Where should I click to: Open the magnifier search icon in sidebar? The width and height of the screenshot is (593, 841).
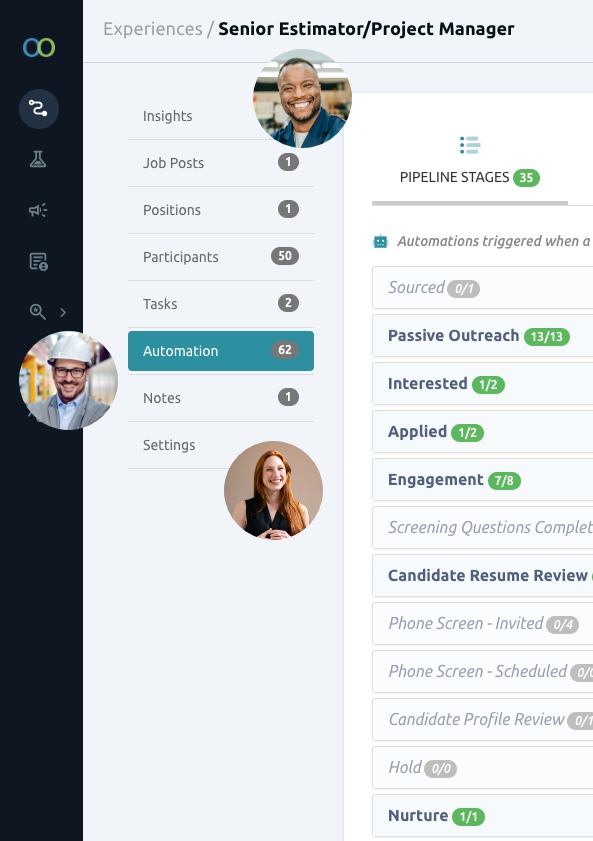coord(38,312)
